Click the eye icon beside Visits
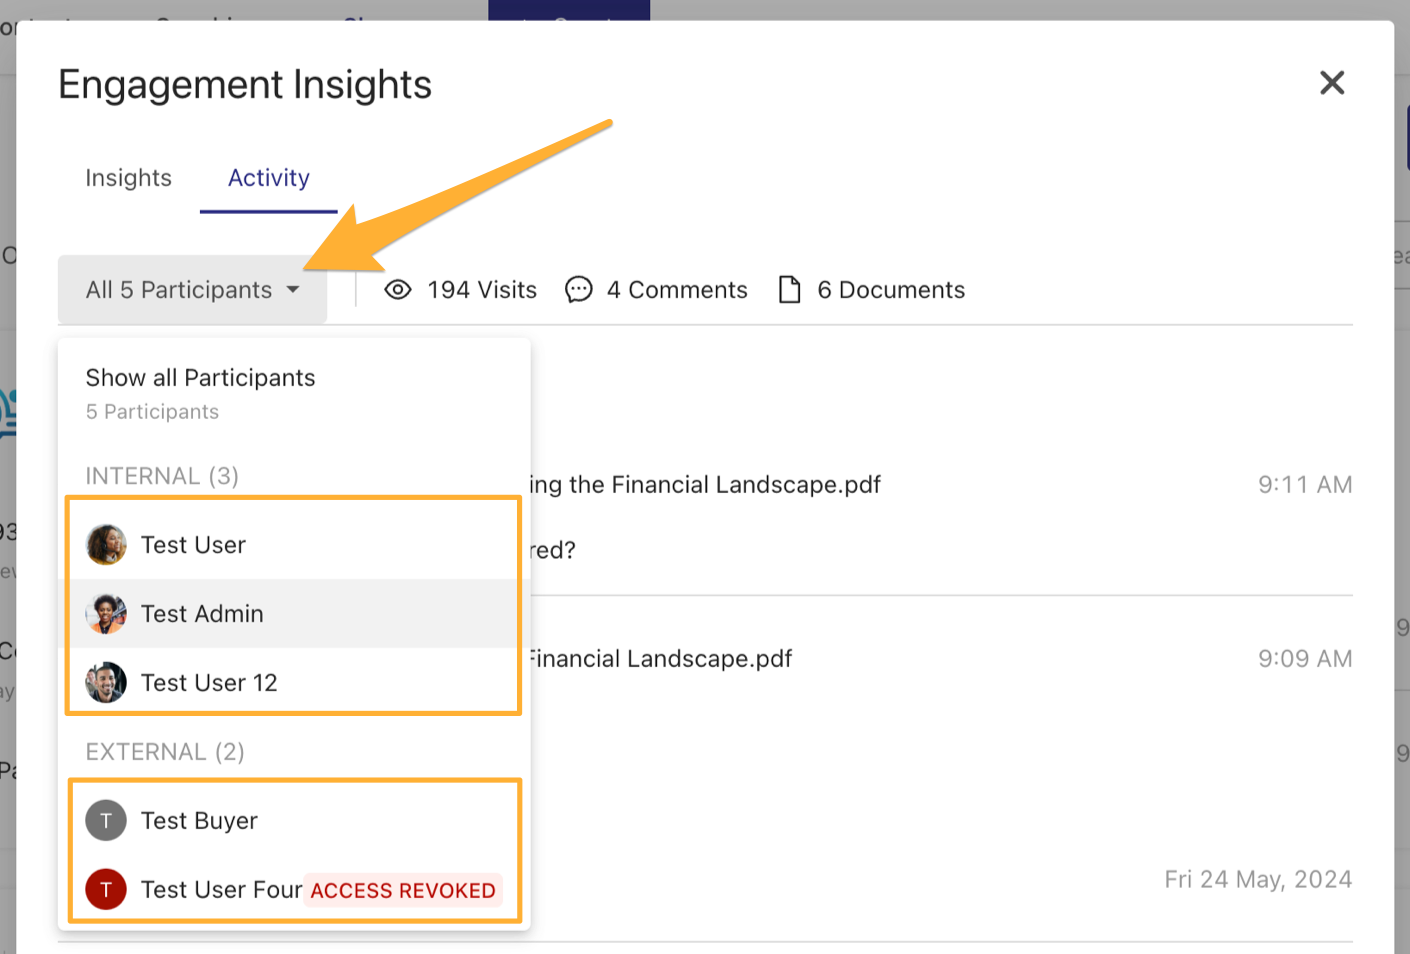 point(398,290)
